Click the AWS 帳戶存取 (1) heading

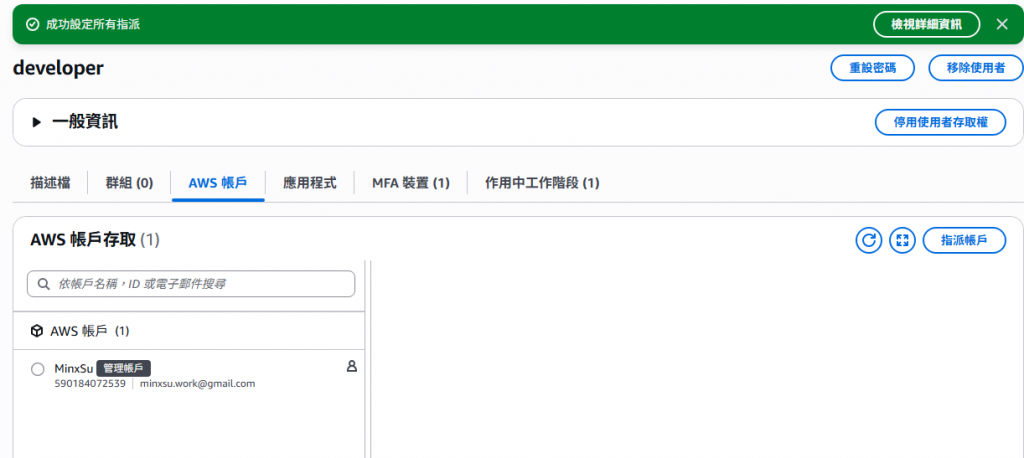(95, 240)
